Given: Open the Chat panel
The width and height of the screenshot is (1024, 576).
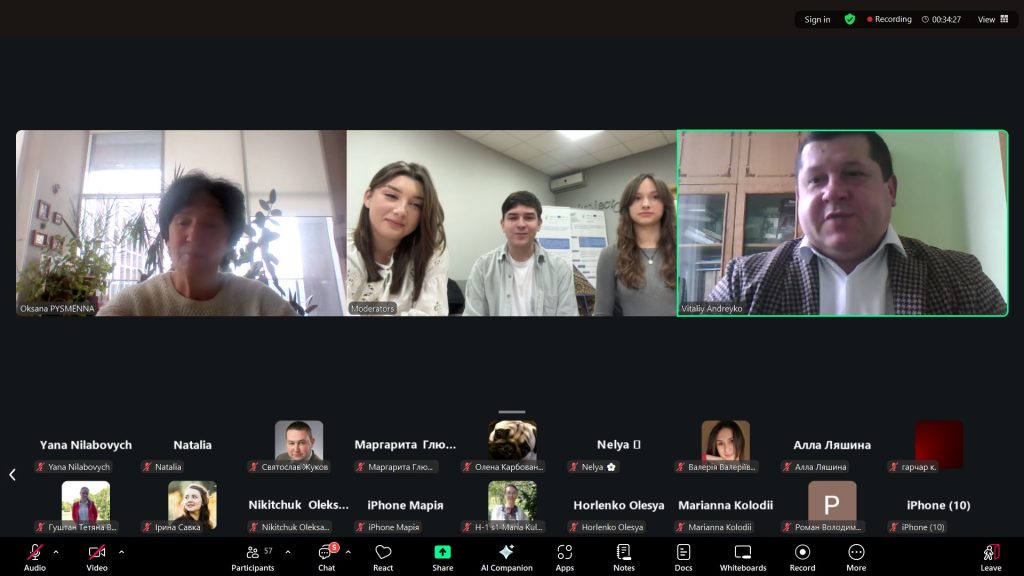Looking at the screenshot, I should [x=326, y=557].
